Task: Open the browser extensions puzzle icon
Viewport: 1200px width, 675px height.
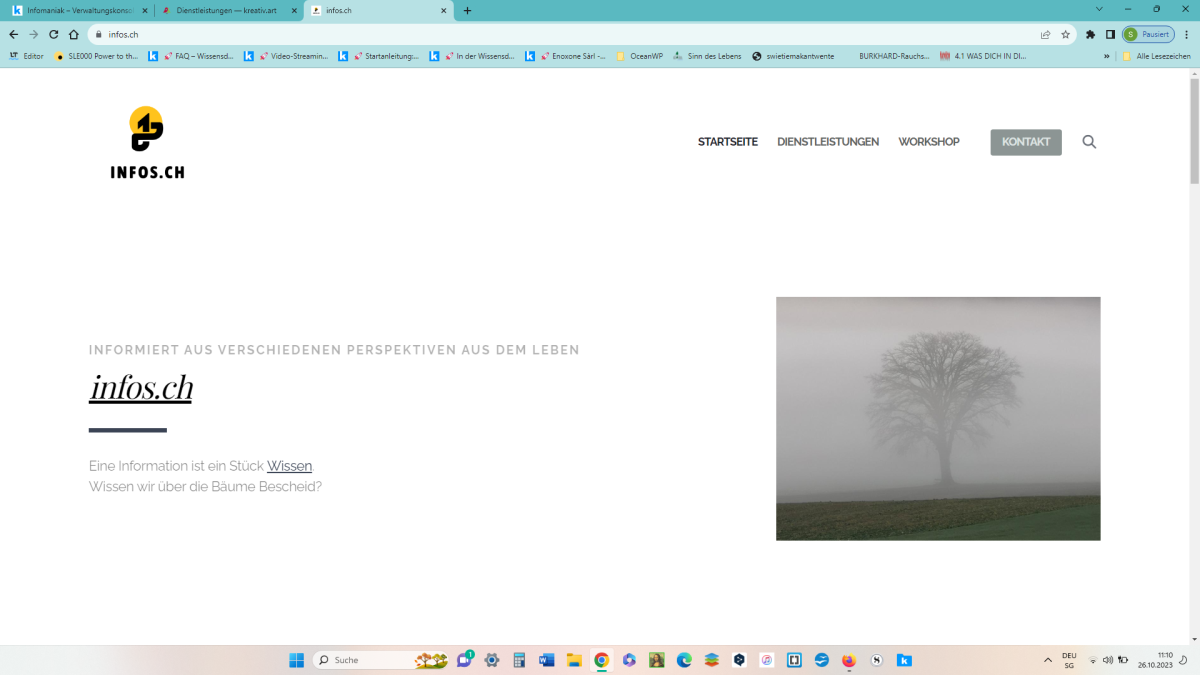Action: click(1091, 34)
